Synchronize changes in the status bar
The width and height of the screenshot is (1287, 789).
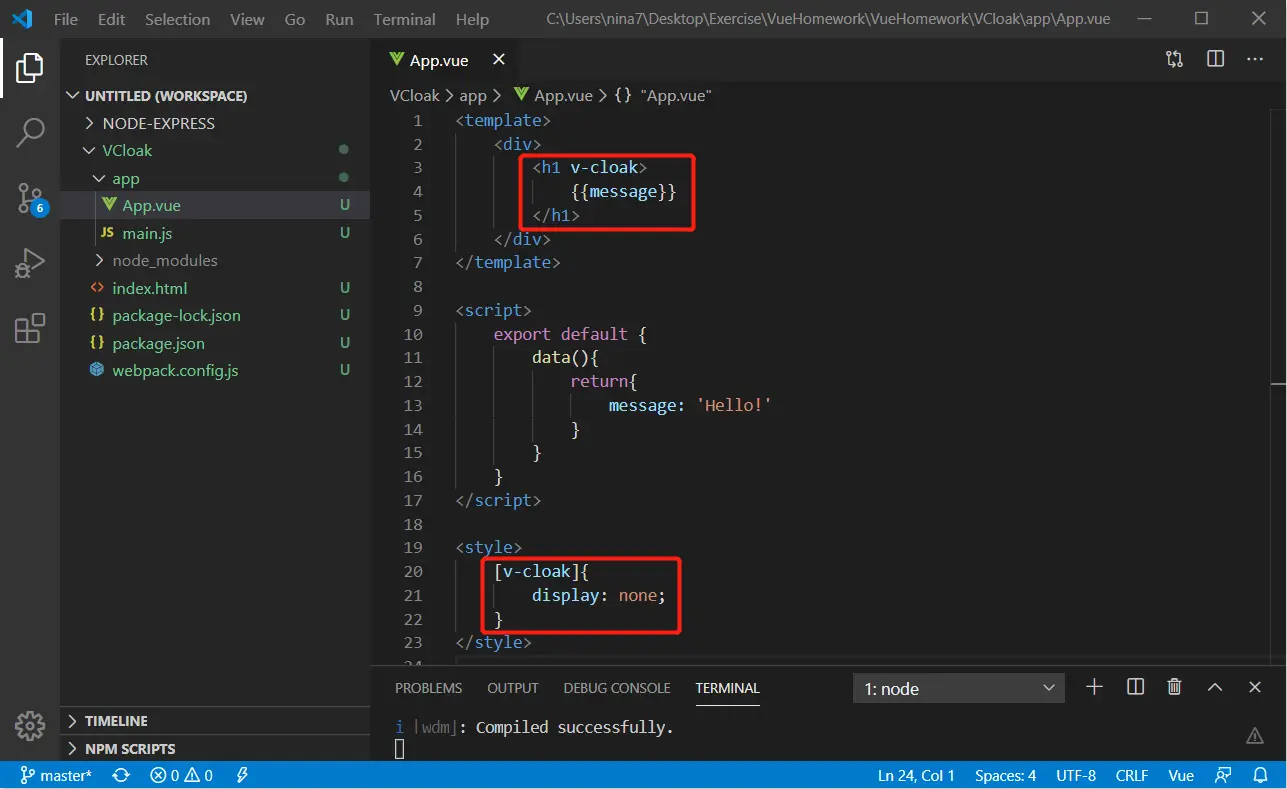point(121,775)
